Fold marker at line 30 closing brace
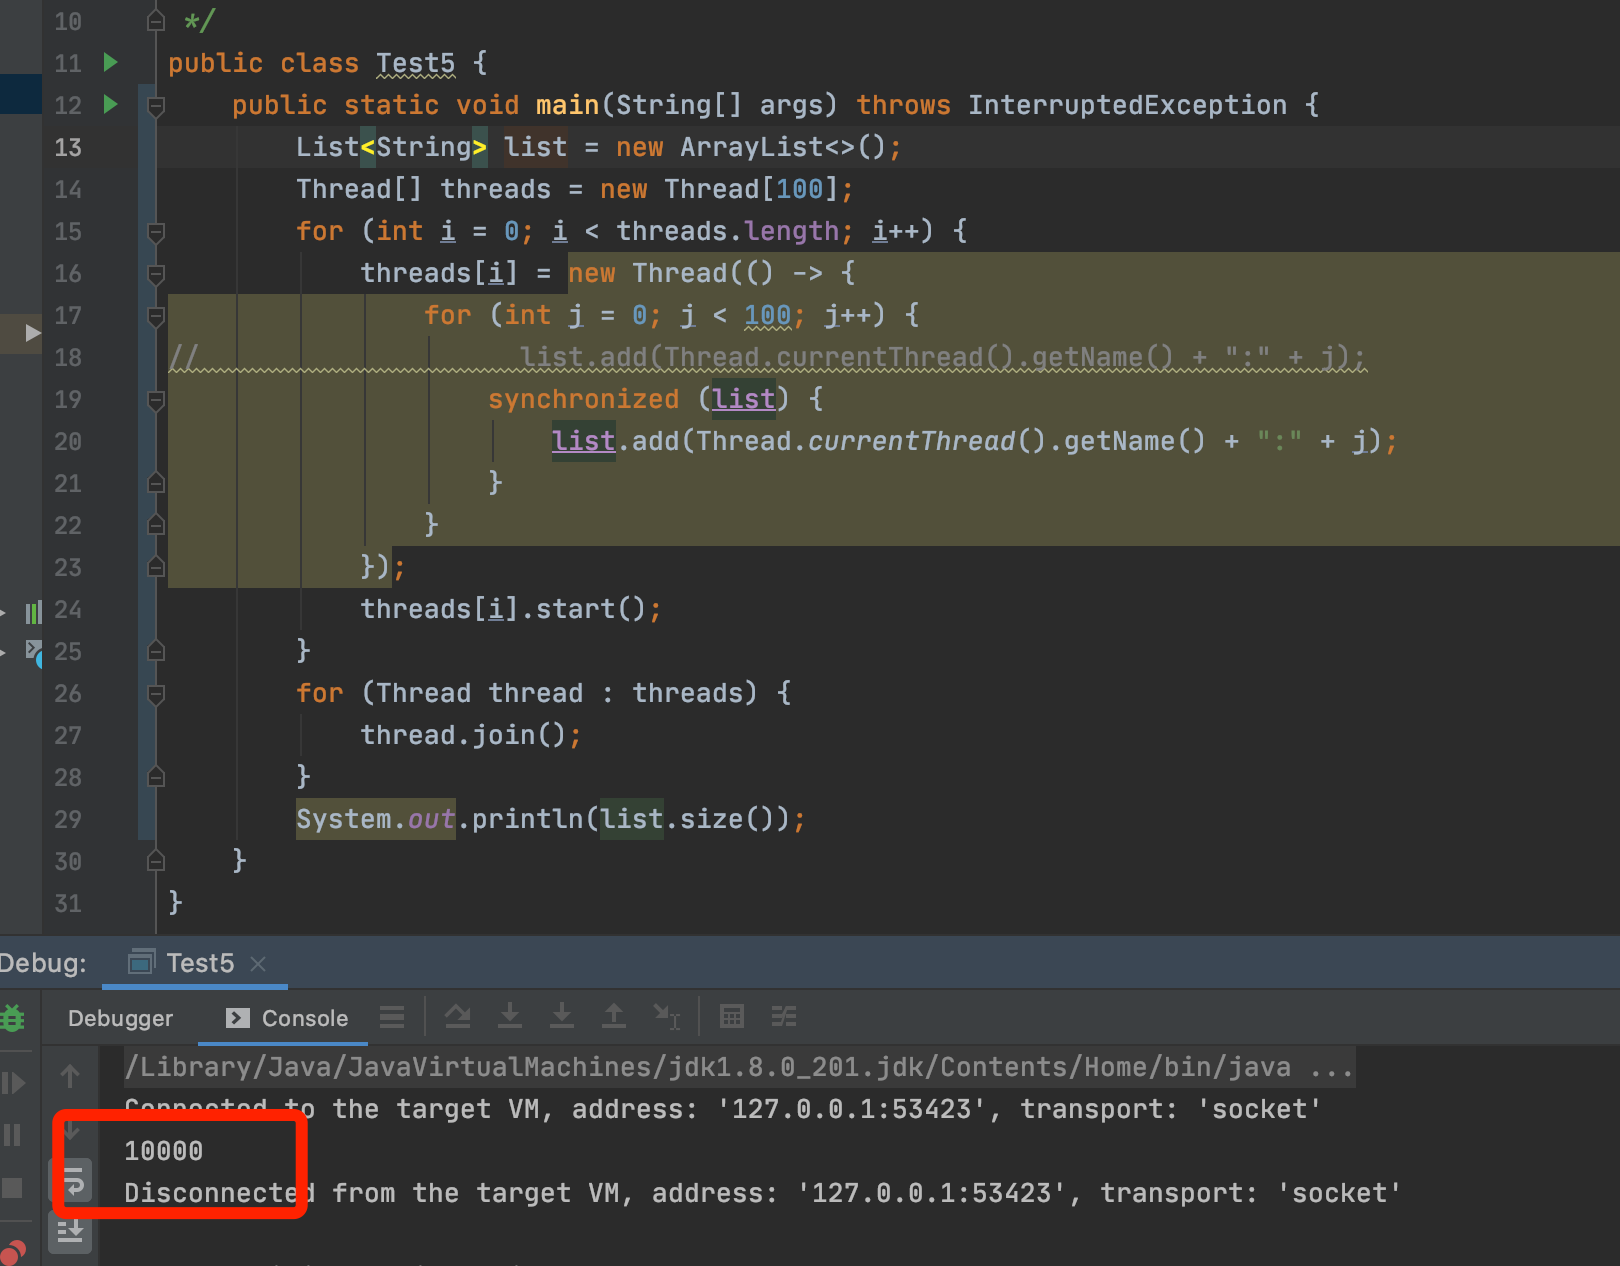Viewport: 1620px width, 1266px height. point(156,861)
